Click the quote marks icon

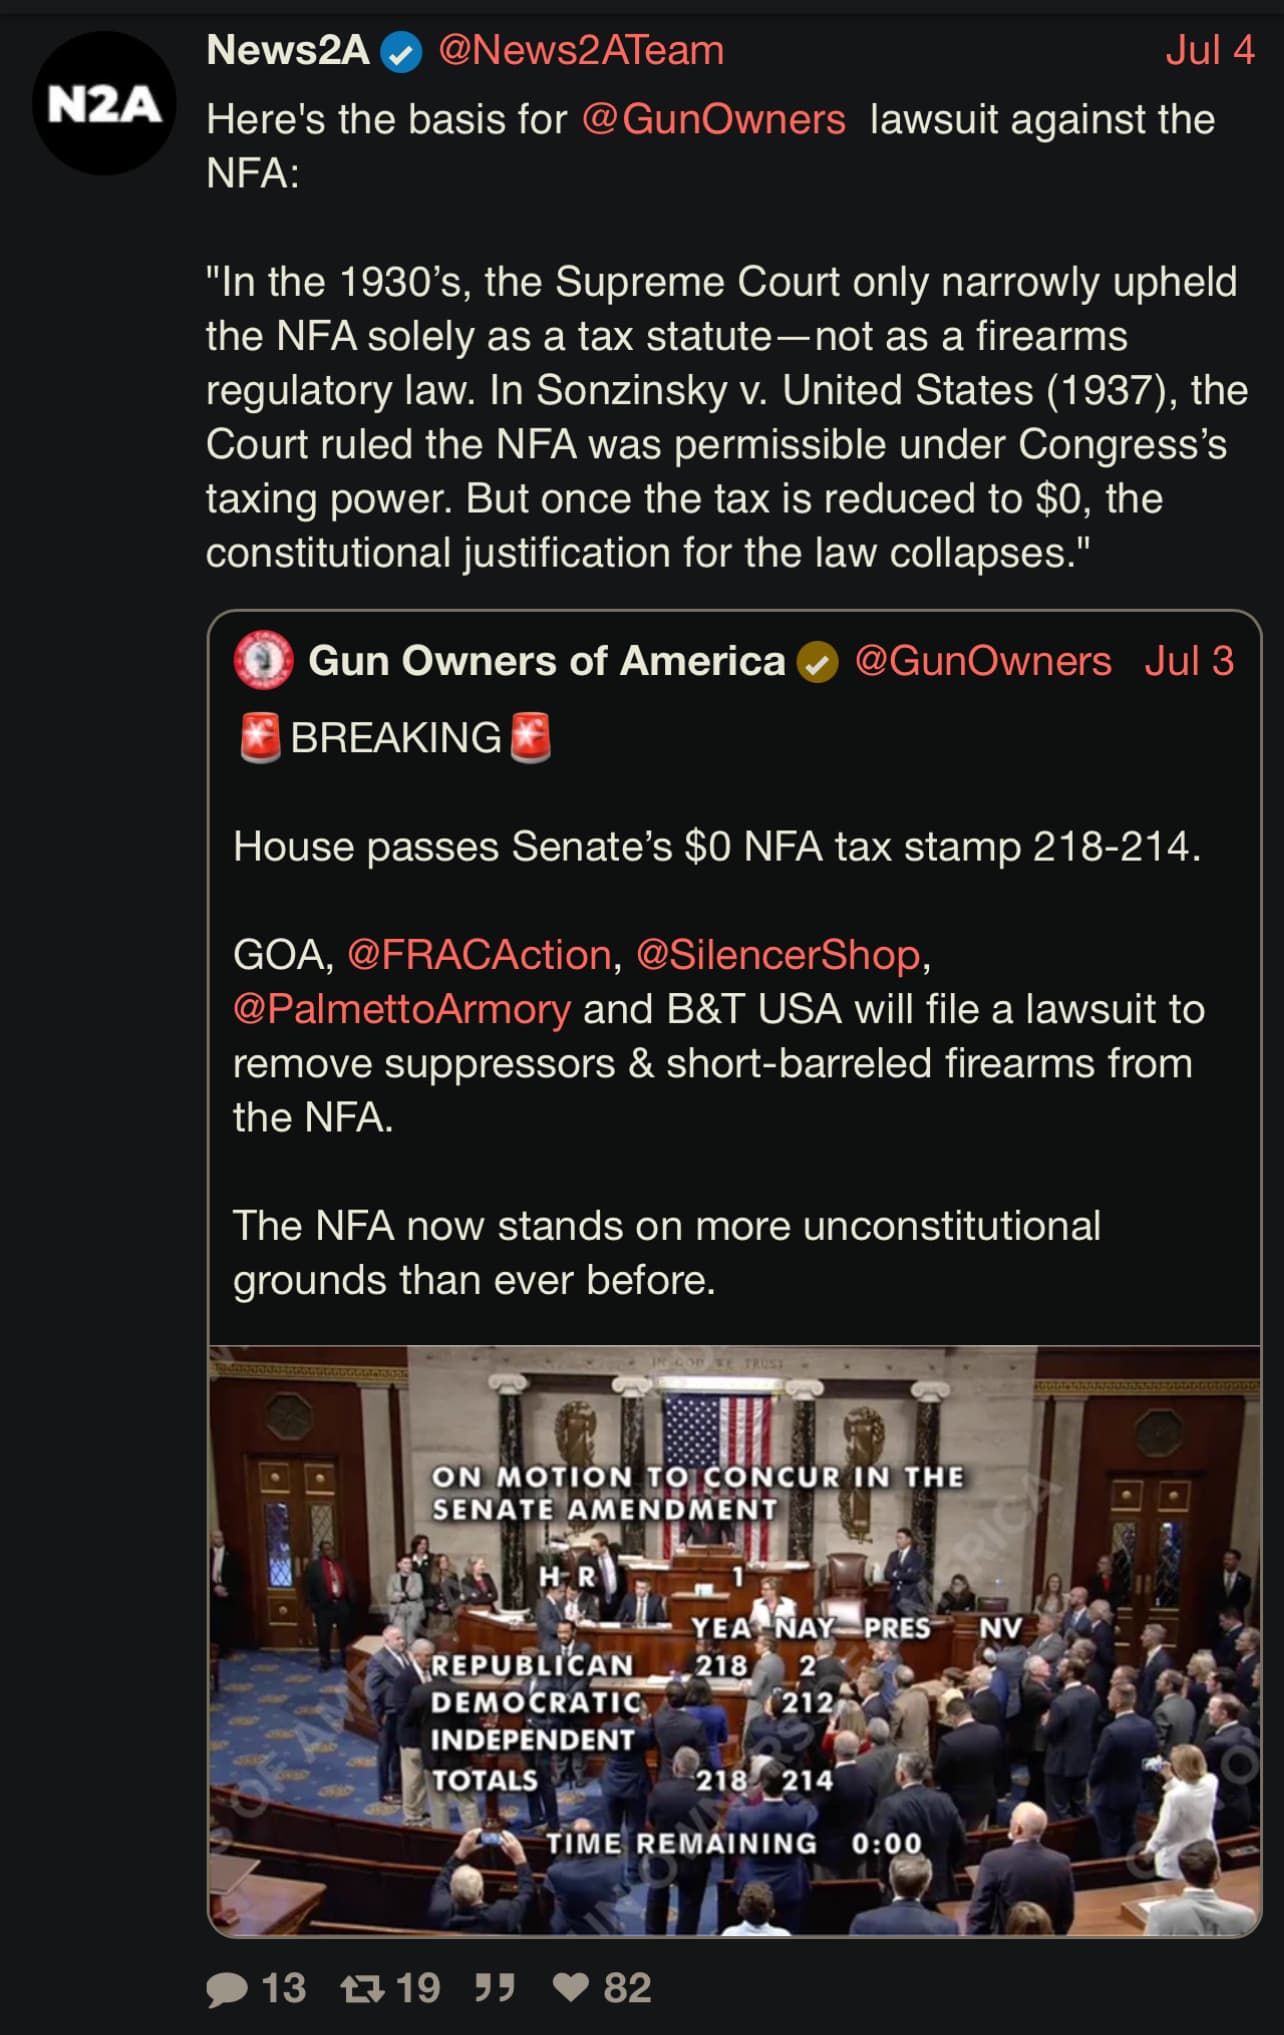coord(495,1989)
